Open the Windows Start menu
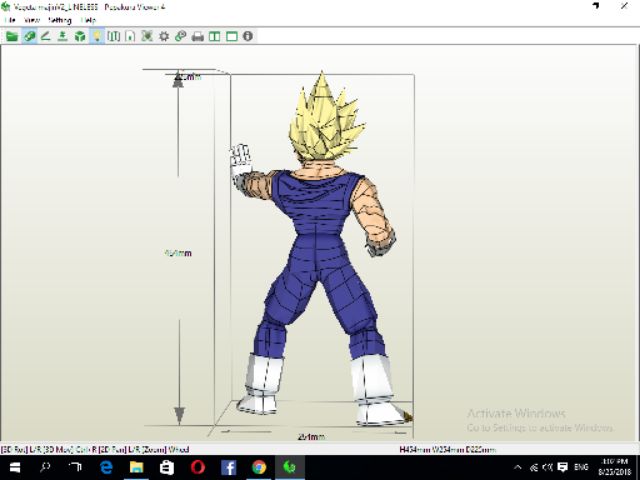The height and width of the screenshot is (480, 640). 15,467
